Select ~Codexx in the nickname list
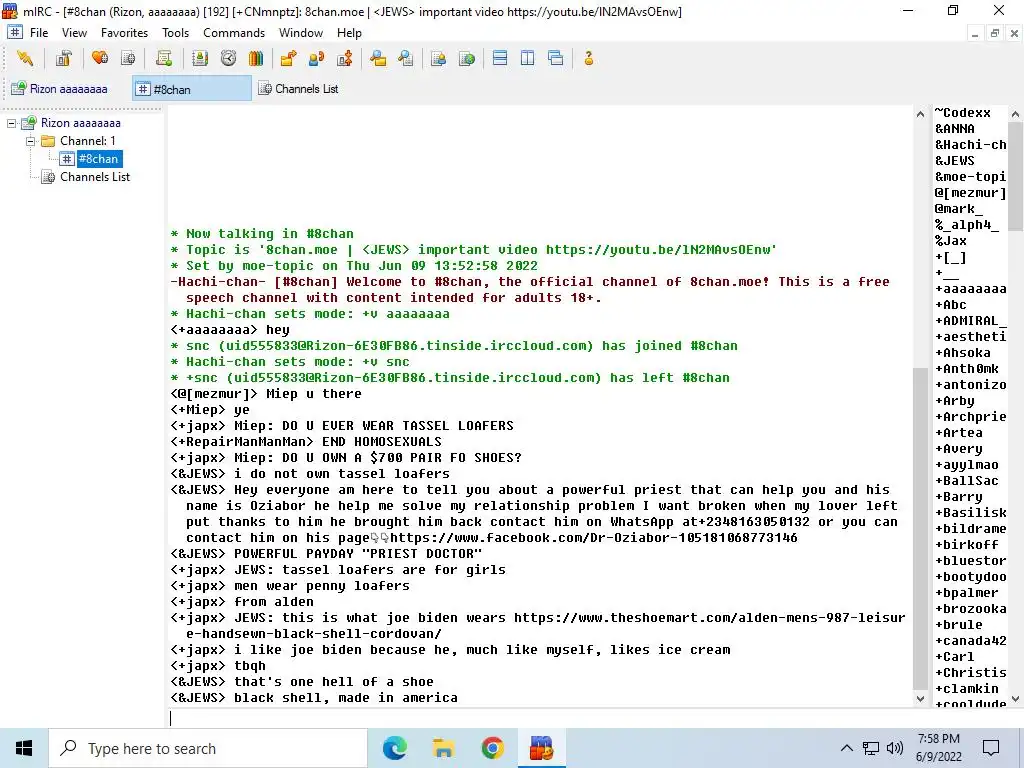The width and height of the screenshot is (1024, 768). (x=963, y=113)
